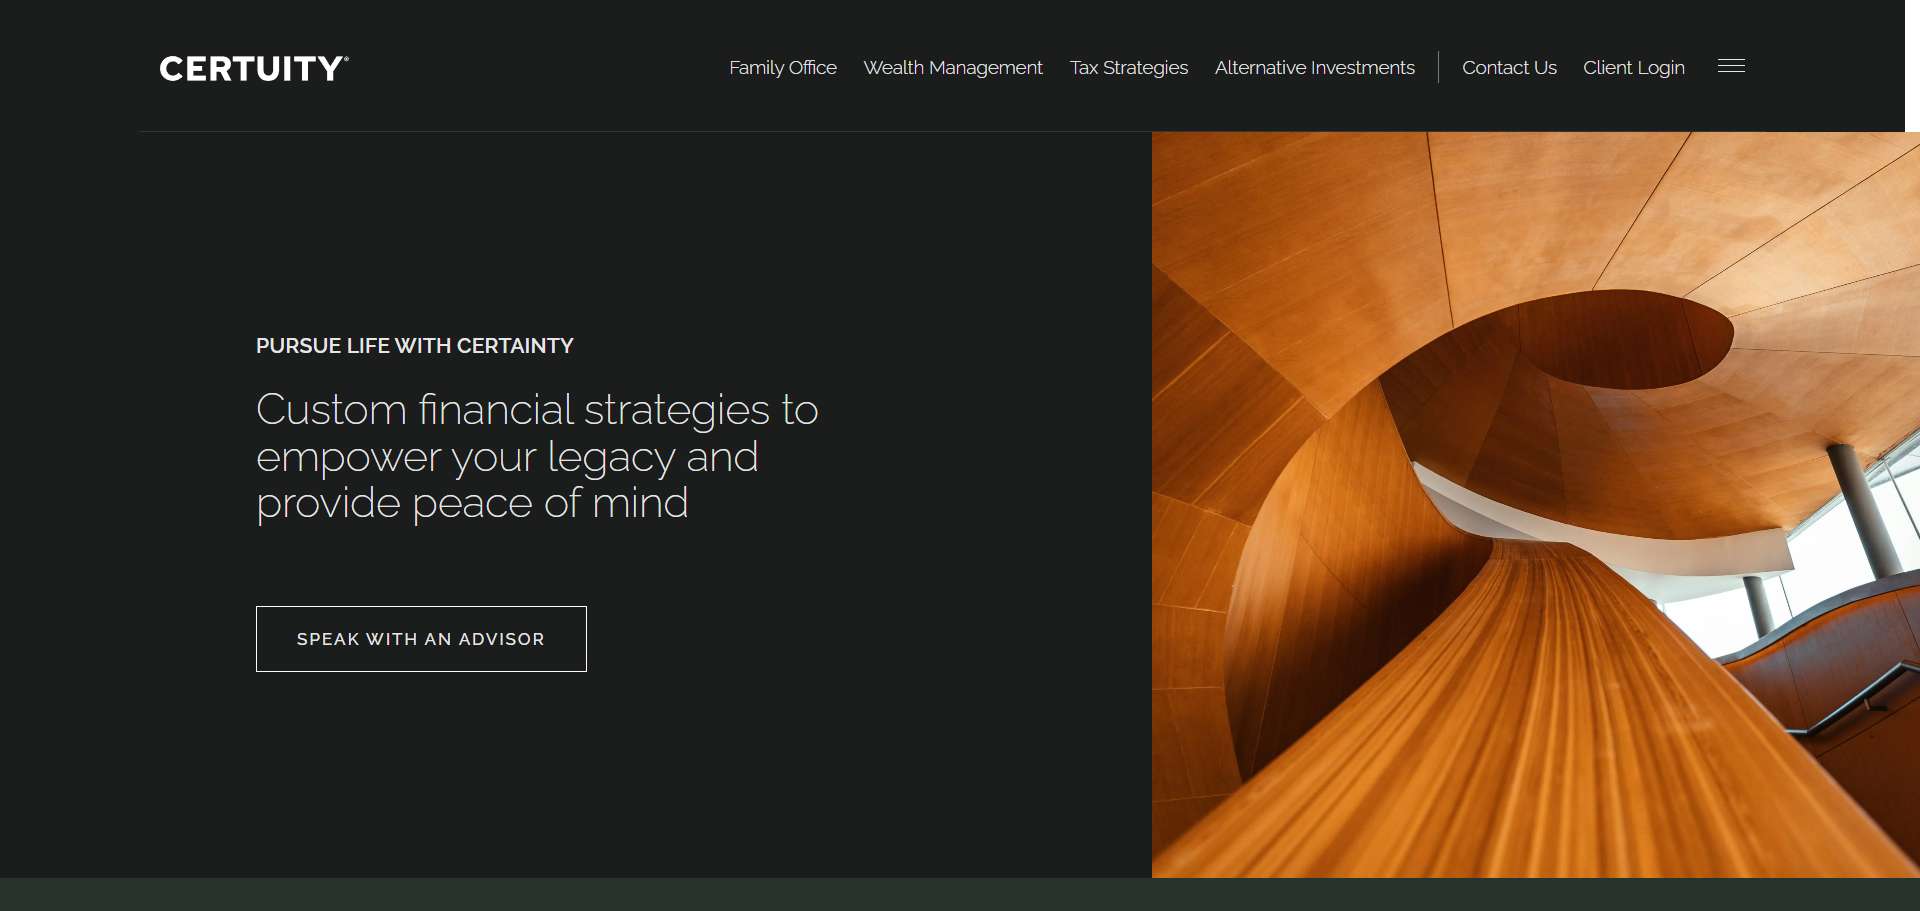Image resolution: width=1920 pixels, height=911 pixels.
Task: Open the hamburger menu icon
Action: click(x=1731, y=66)
